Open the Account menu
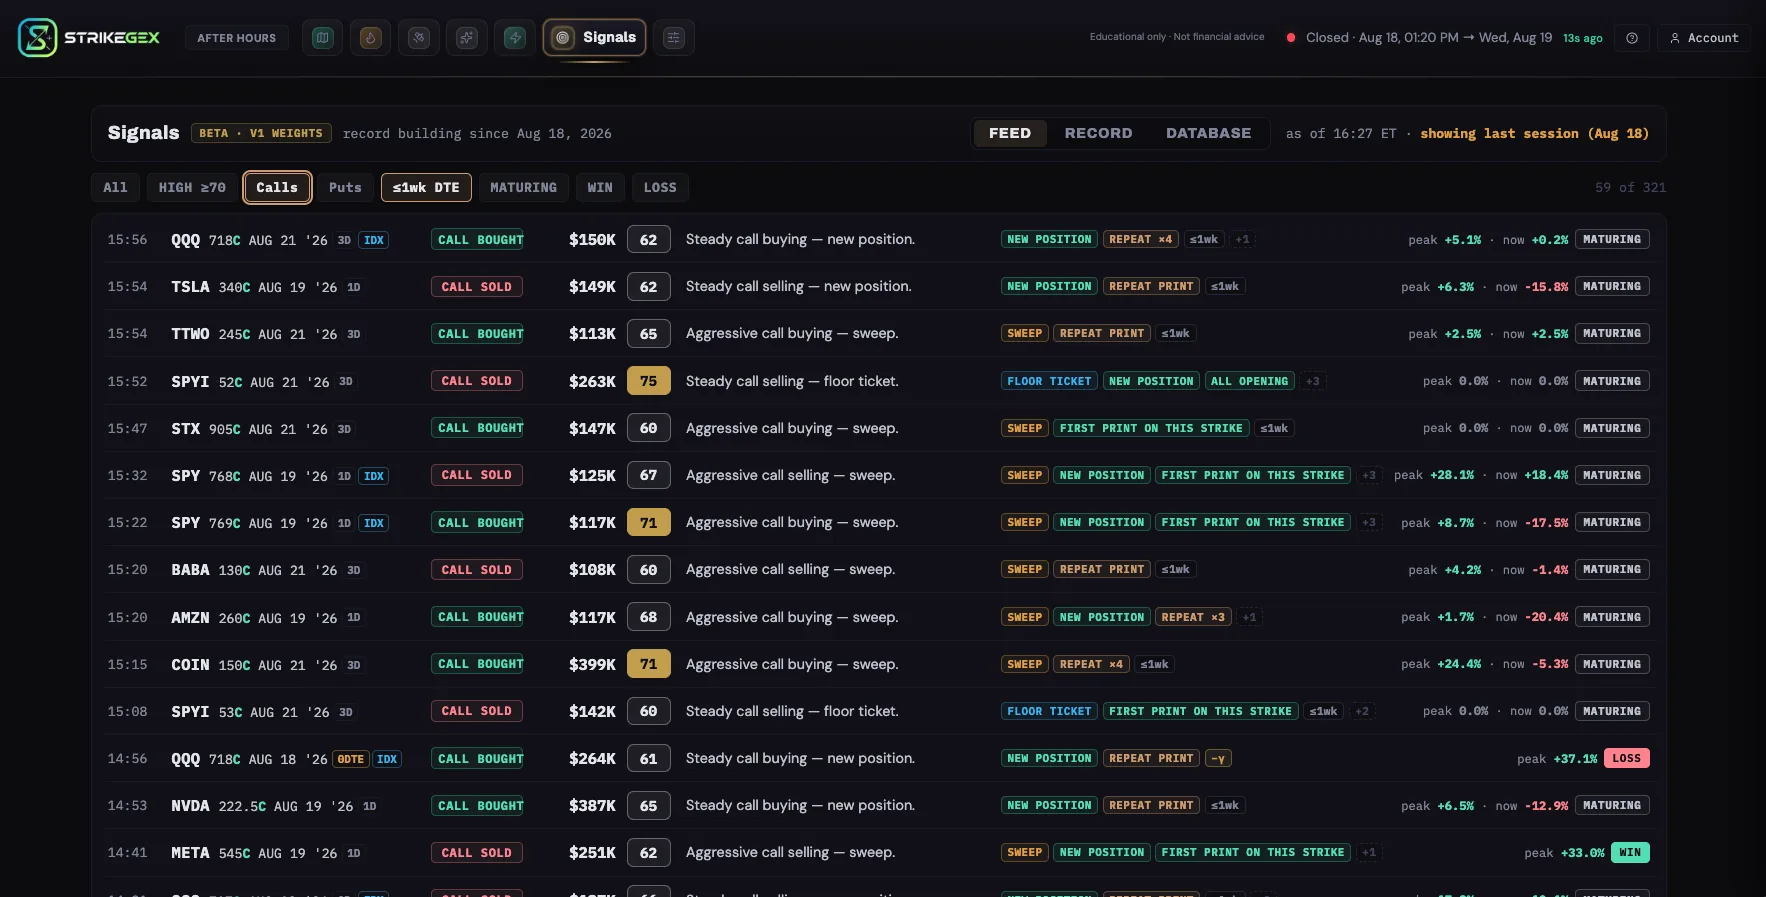The image size is (1766, 897). pos(1704,38)
